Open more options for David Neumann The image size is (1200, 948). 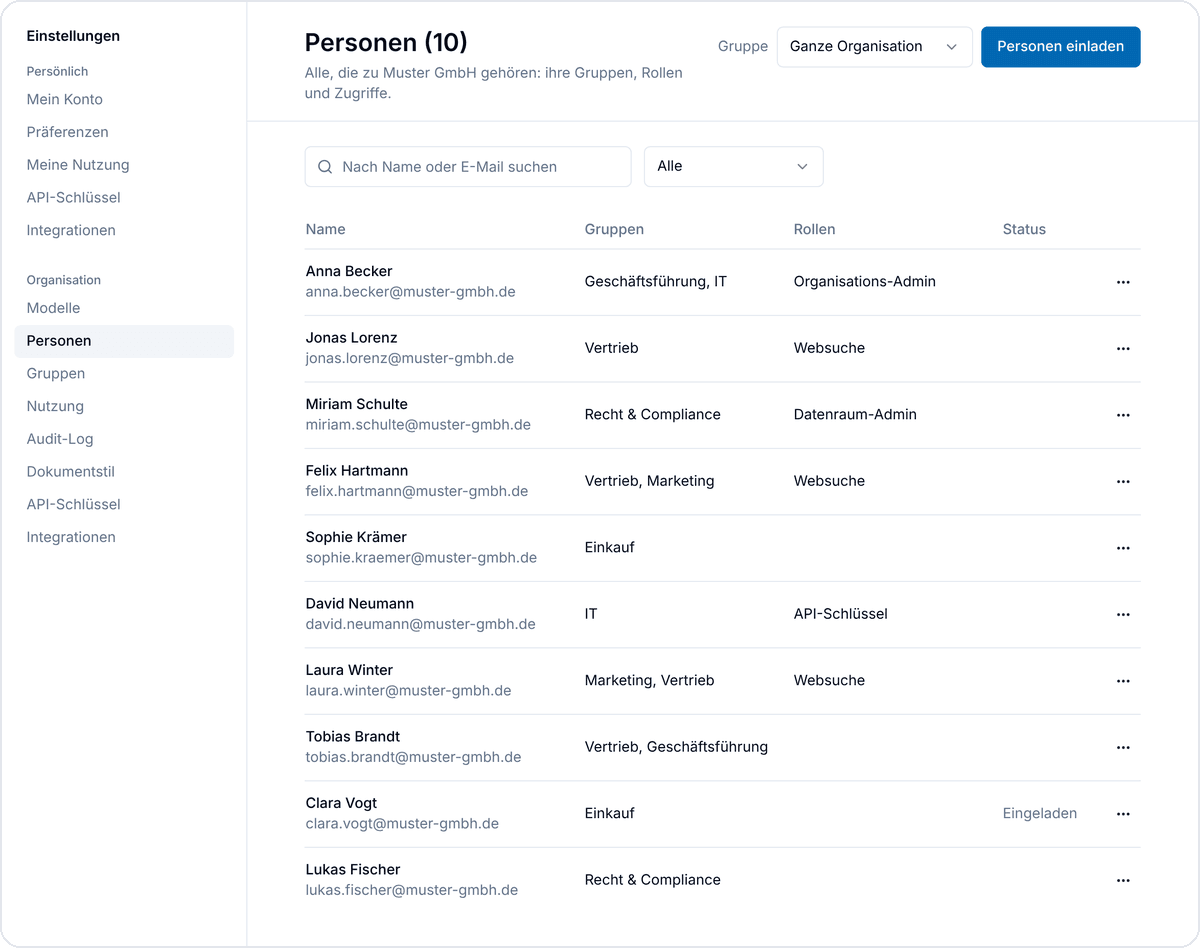[x=1123, y=614]
